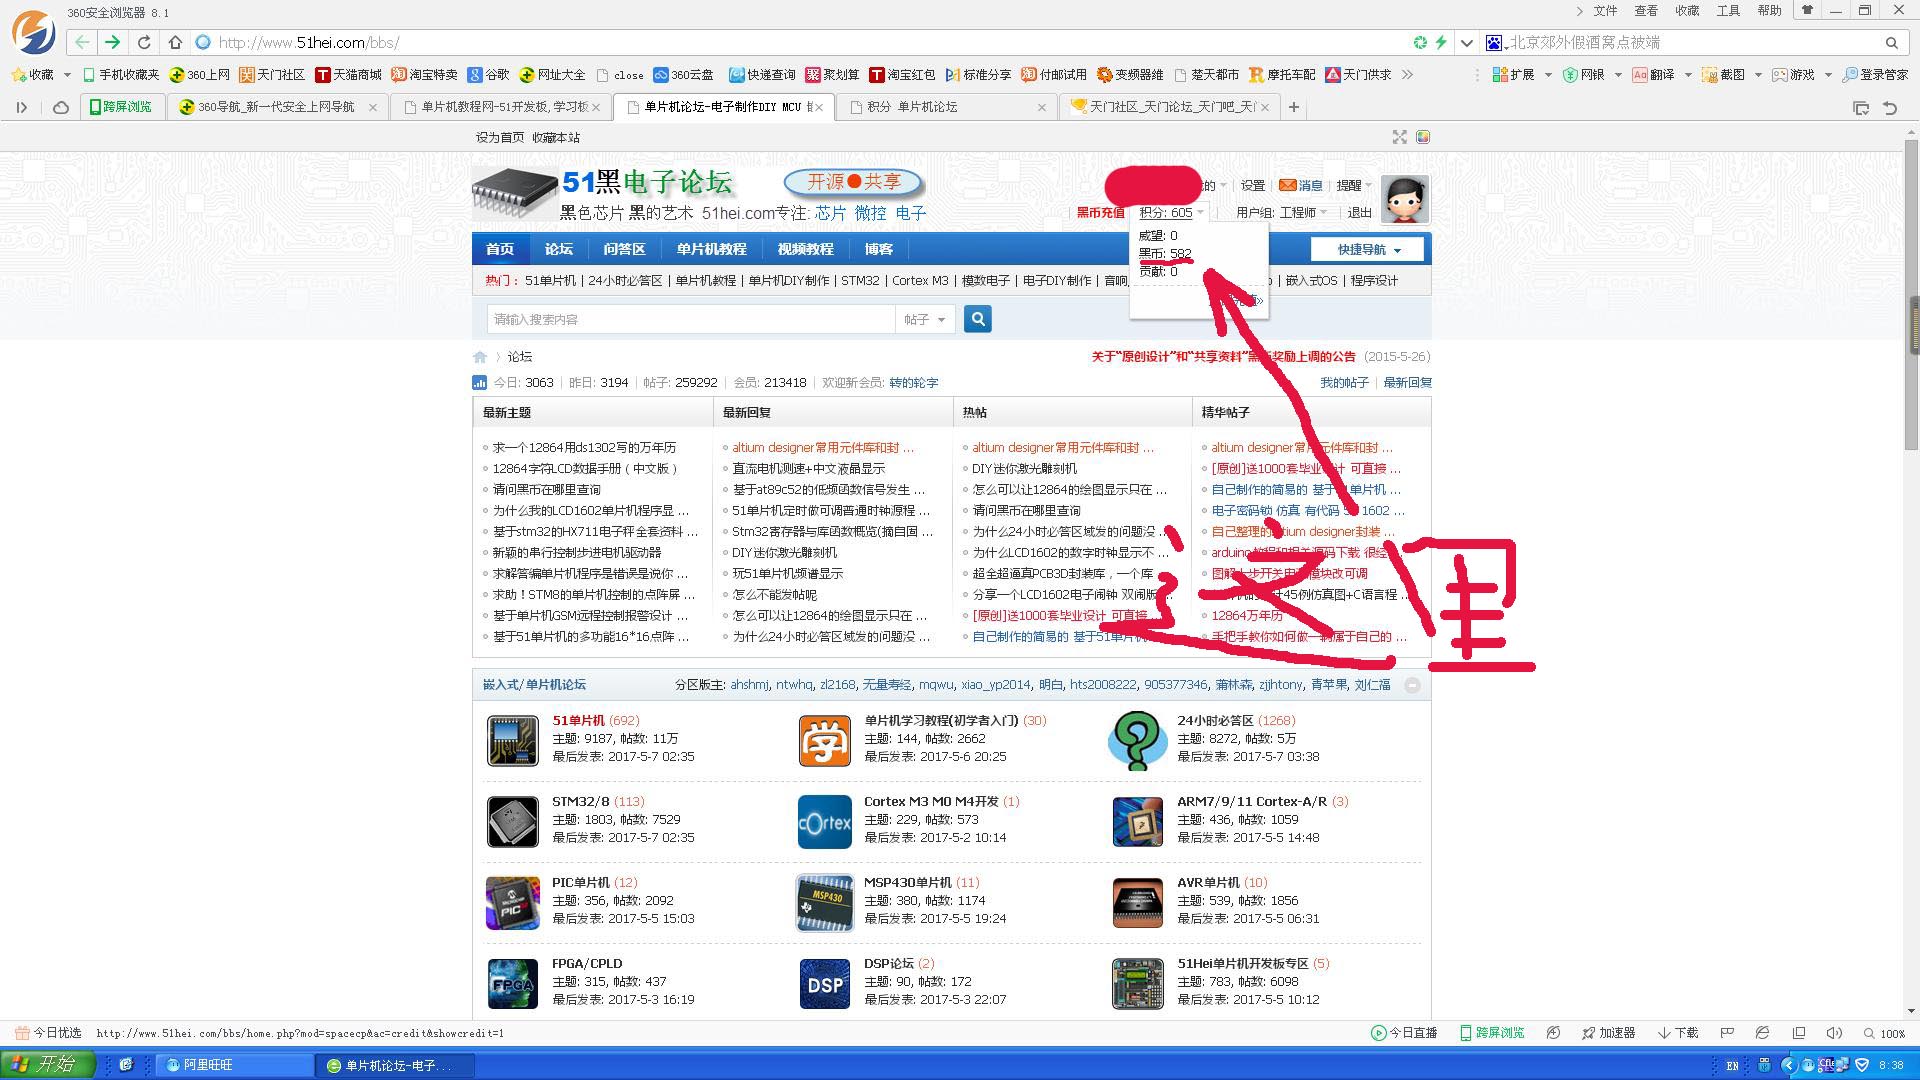Open the 请问黑币在哪里查询 post in 最新主题

click(x=546, y=490)
